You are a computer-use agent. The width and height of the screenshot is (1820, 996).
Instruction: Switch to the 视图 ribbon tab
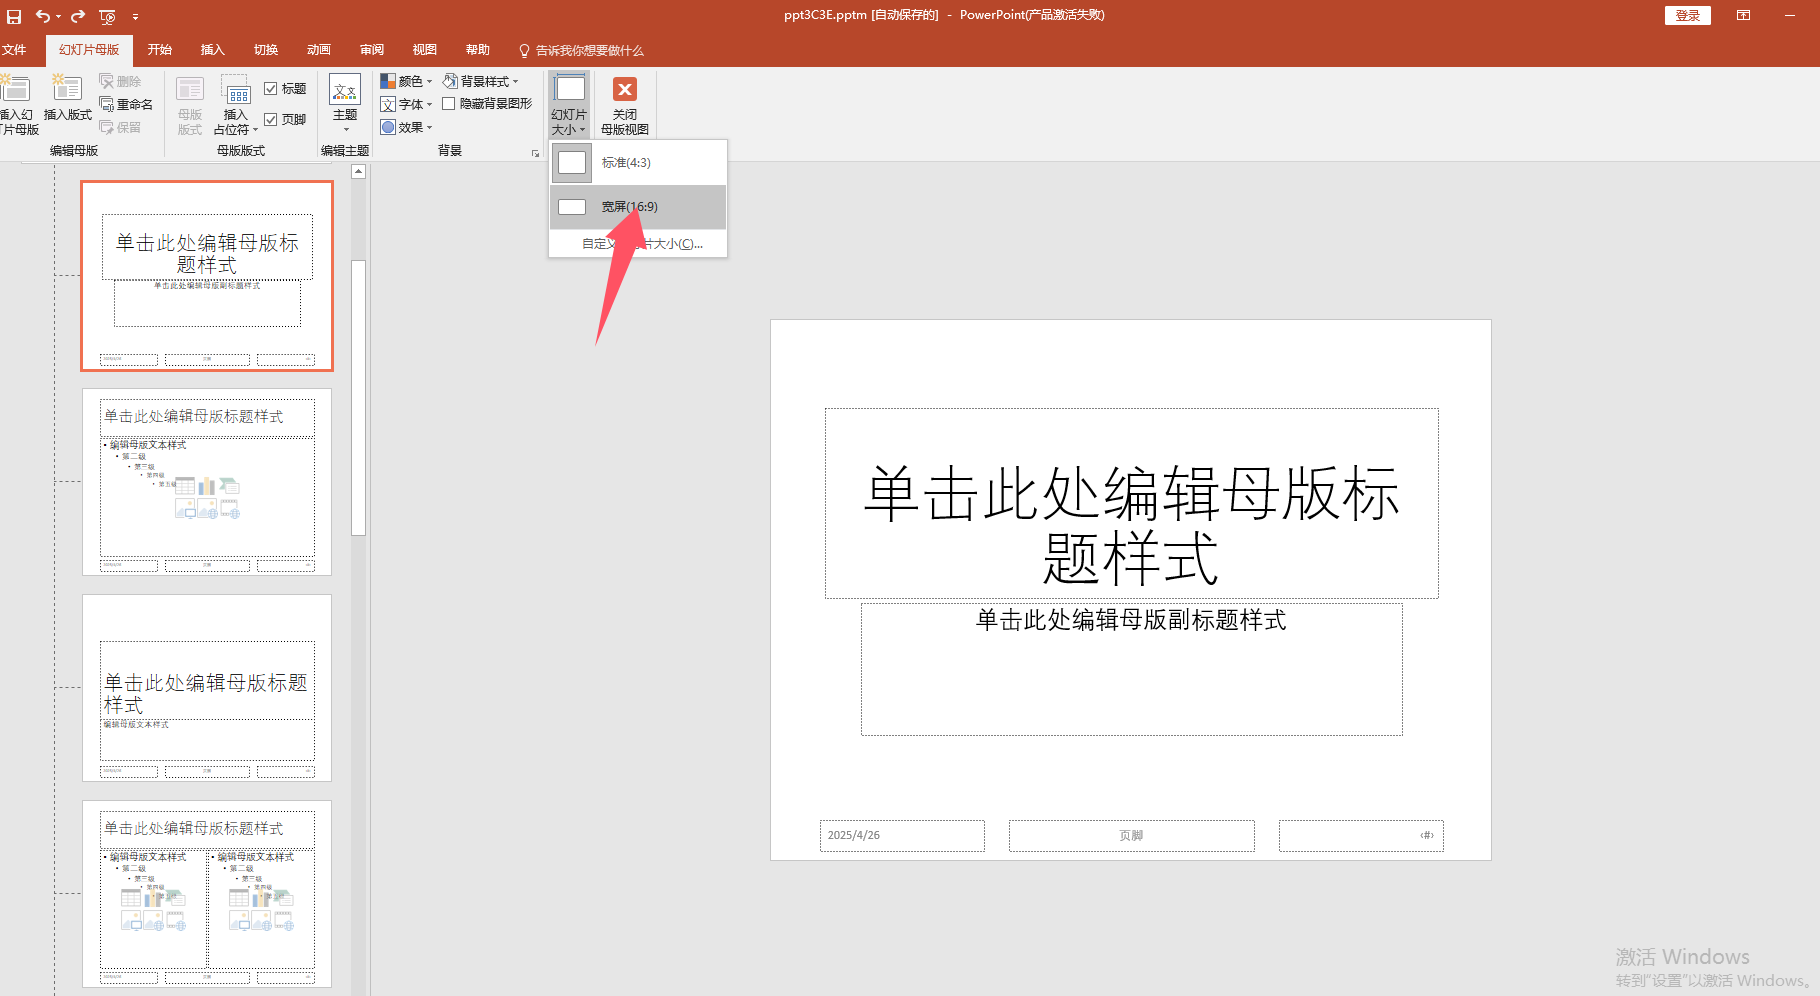point(424,49)
